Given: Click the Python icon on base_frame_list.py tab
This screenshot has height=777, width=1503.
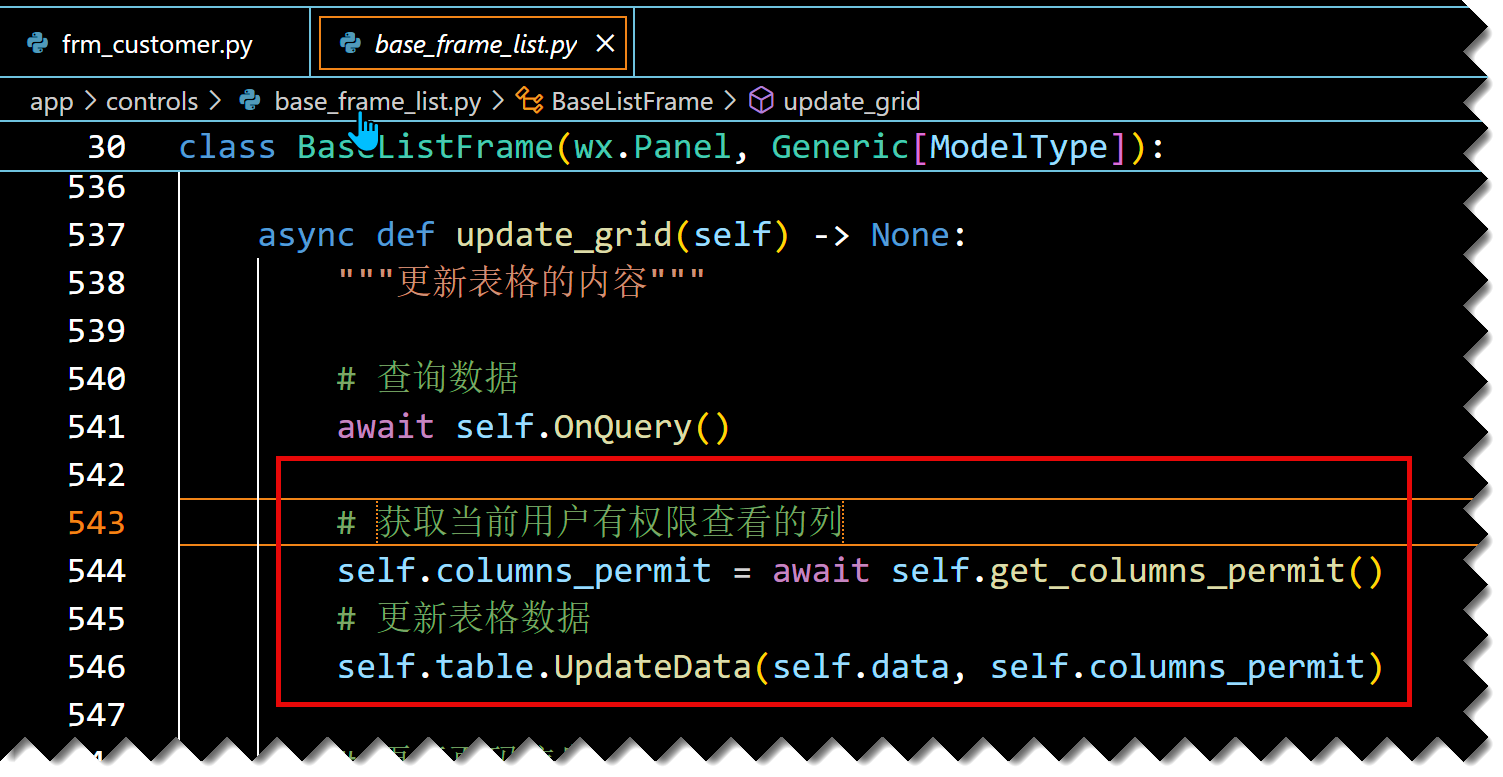Looking at the screenshot, I should pyautogui.click(x=350, y=44).
